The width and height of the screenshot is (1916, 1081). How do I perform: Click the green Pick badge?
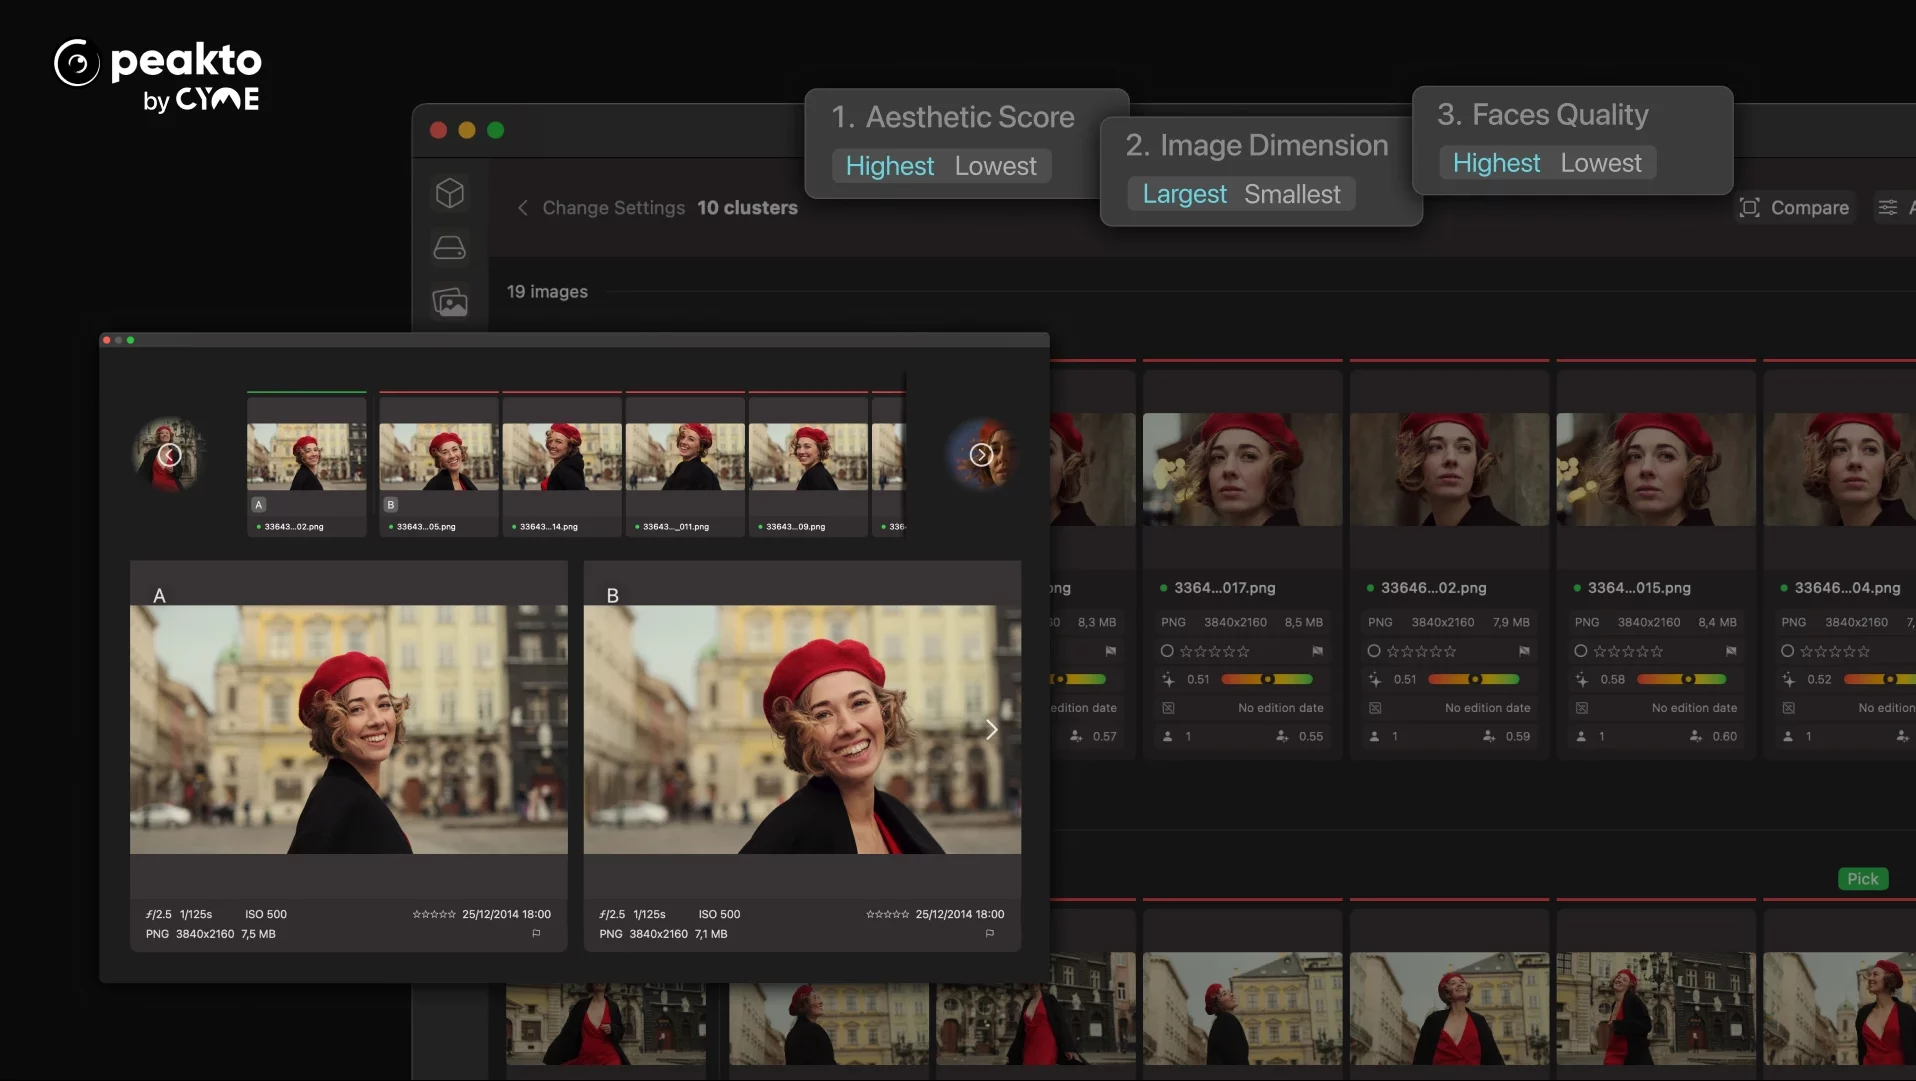click(x=1862, y=878)
